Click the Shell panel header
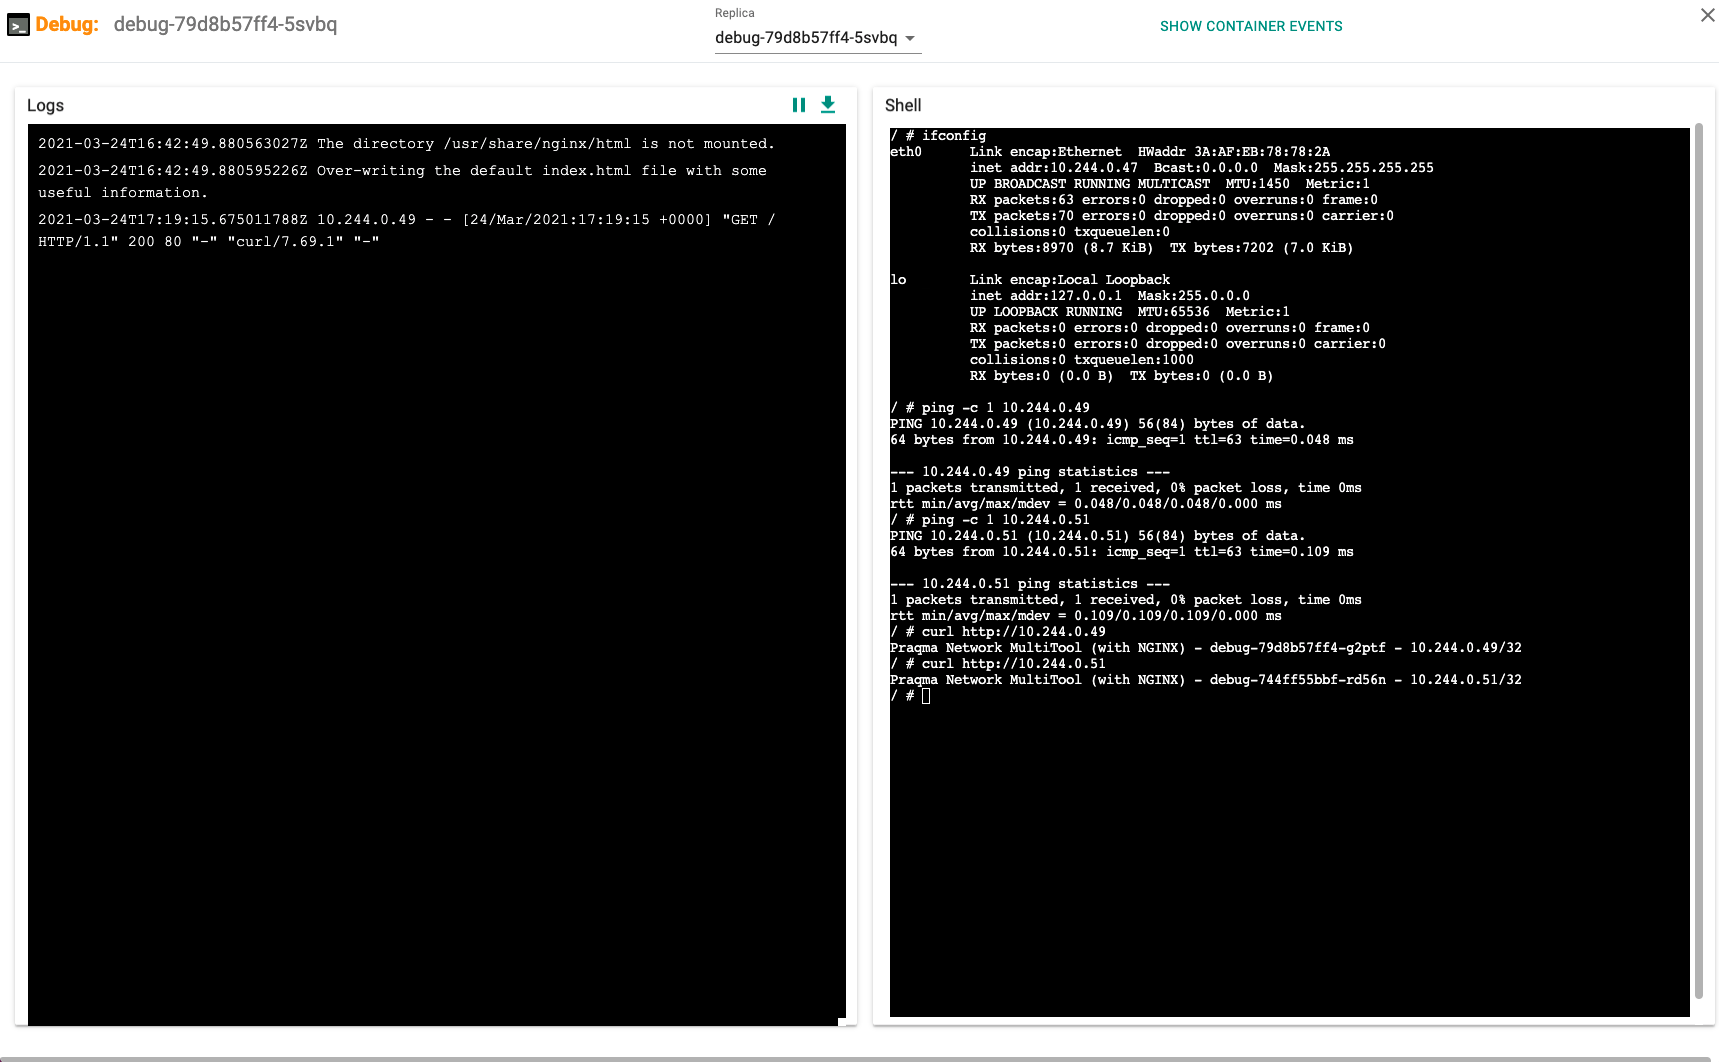 coord(903,105)
